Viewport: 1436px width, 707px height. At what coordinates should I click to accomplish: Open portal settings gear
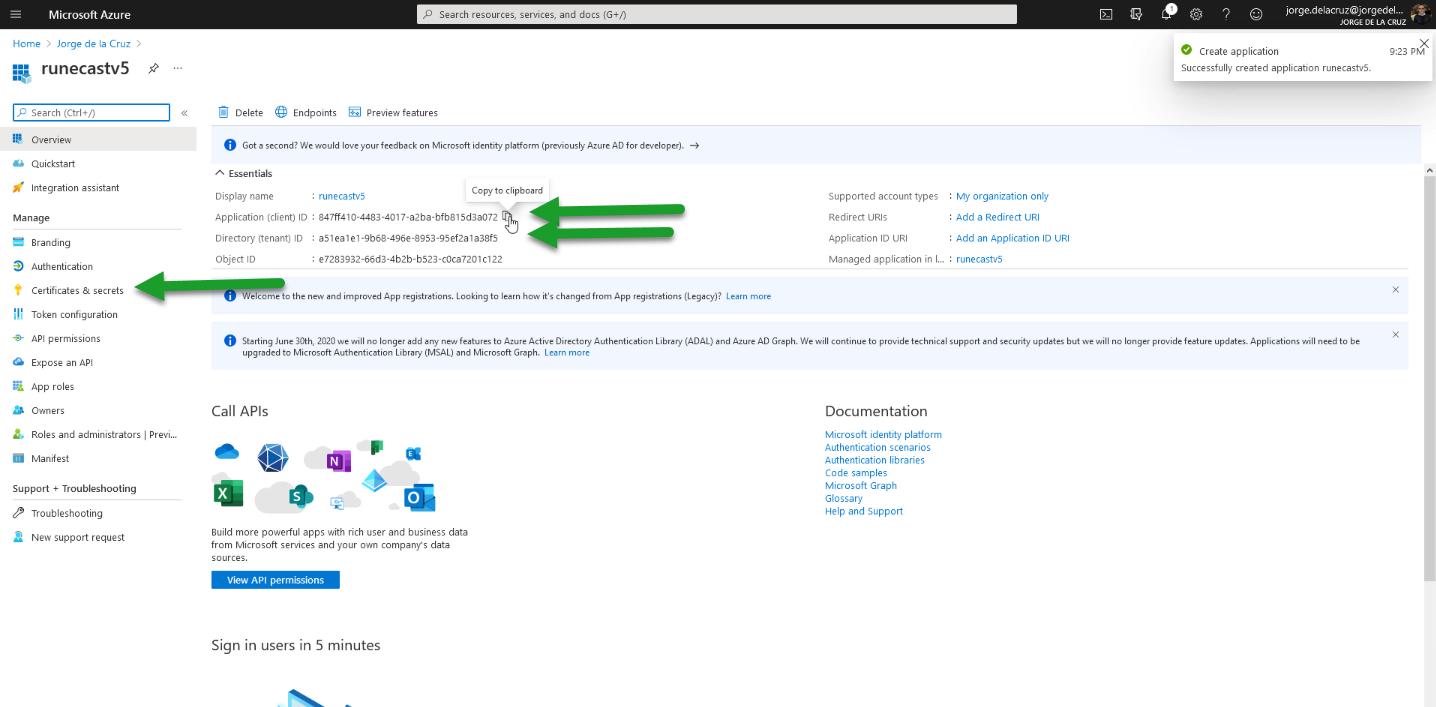[1196, 14]
